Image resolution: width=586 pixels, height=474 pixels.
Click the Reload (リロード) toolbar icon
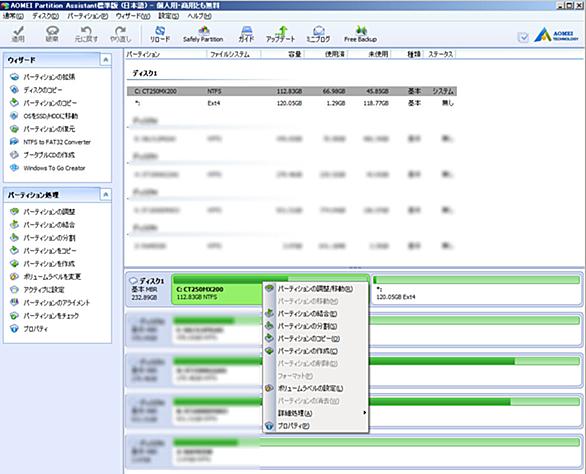tap(160, 31)
